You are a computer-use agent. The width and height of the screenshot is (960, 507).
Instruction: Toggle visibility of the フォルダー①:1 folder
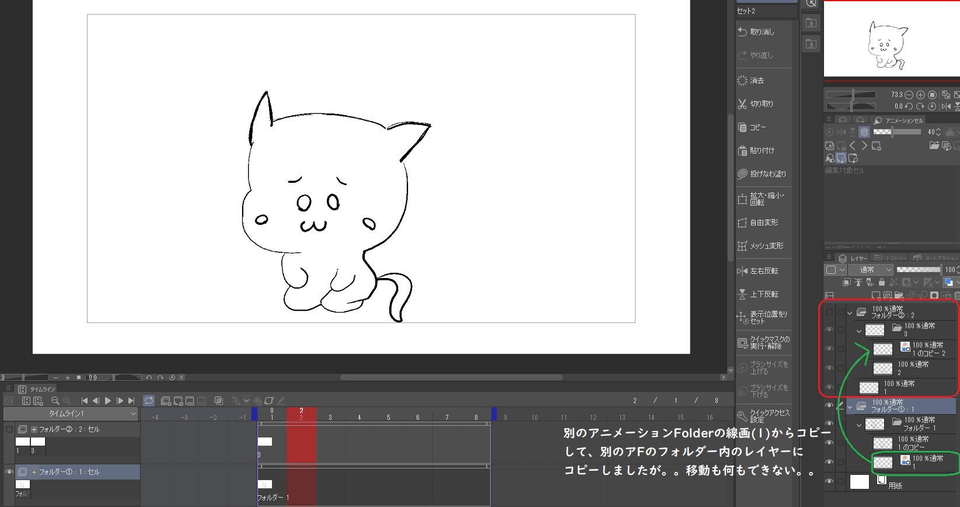click(829, 405)
